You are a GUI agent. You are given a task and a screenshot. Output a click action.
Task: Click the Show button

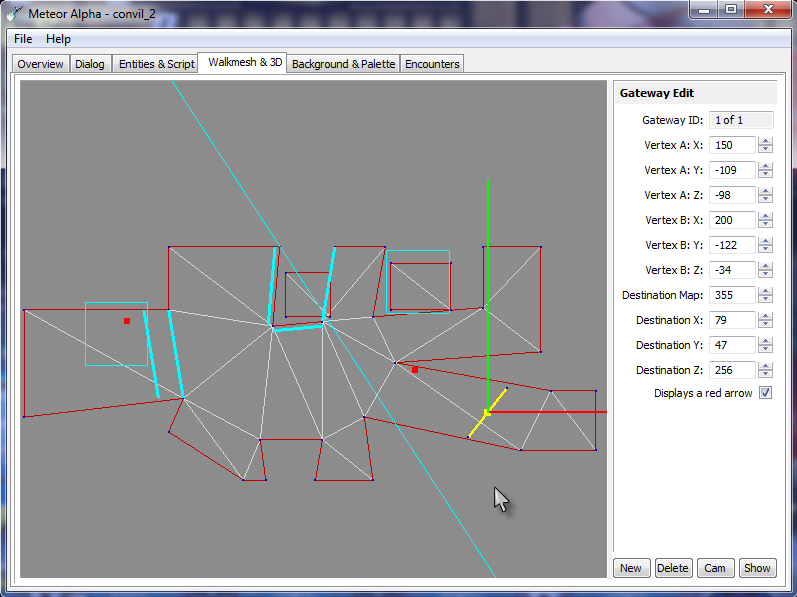[757, 568]
